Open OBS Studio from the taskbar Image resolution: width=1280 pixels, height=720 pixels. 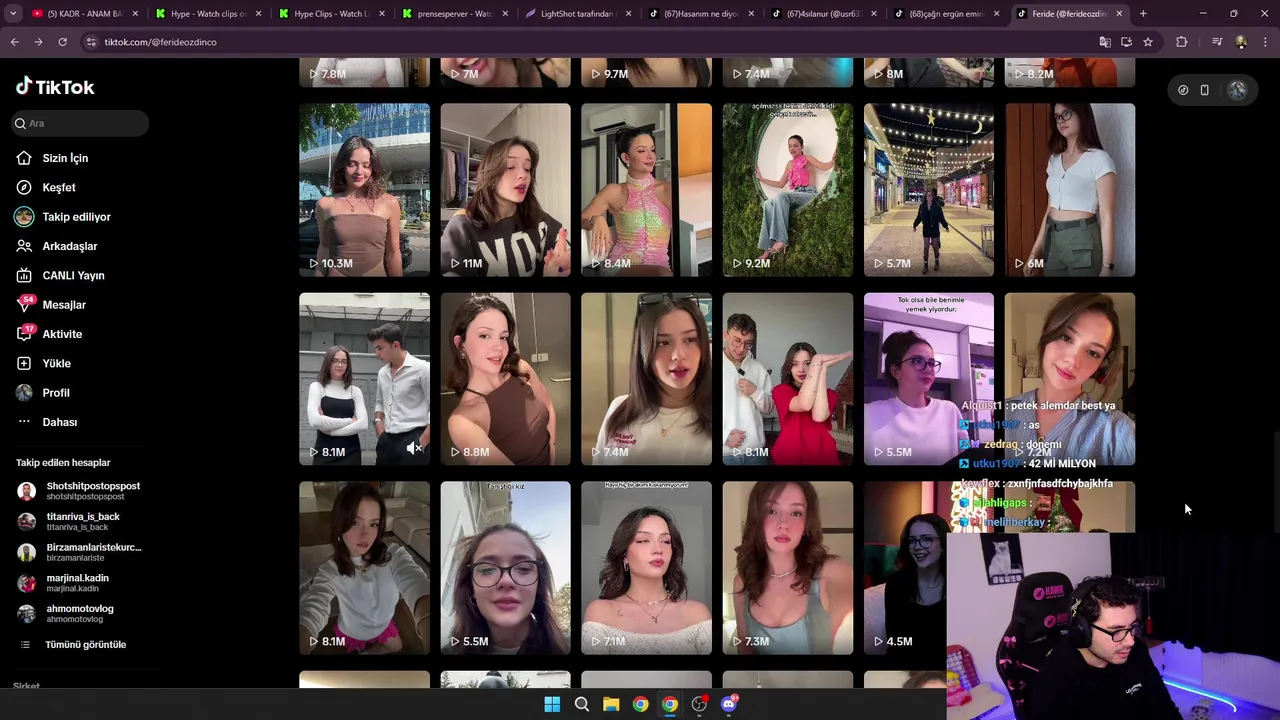pyautogui.click(x=699, y=704)
